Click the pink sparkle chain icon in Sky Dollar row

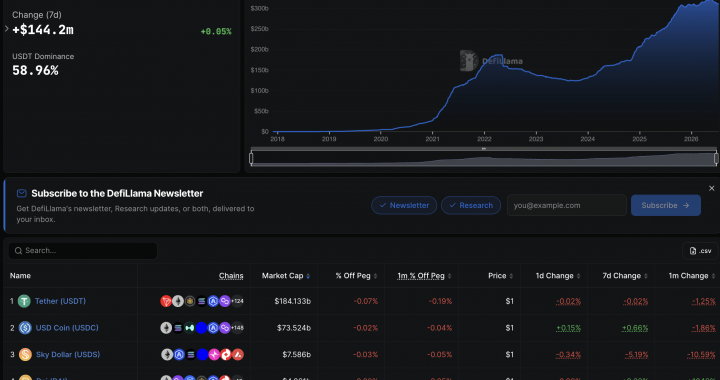(x=214, y=354)
